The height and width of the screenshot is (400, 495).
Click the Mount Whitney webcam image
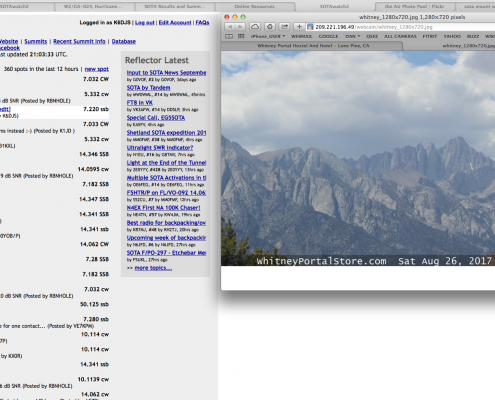pyautogui.click(x=358, y=158)
